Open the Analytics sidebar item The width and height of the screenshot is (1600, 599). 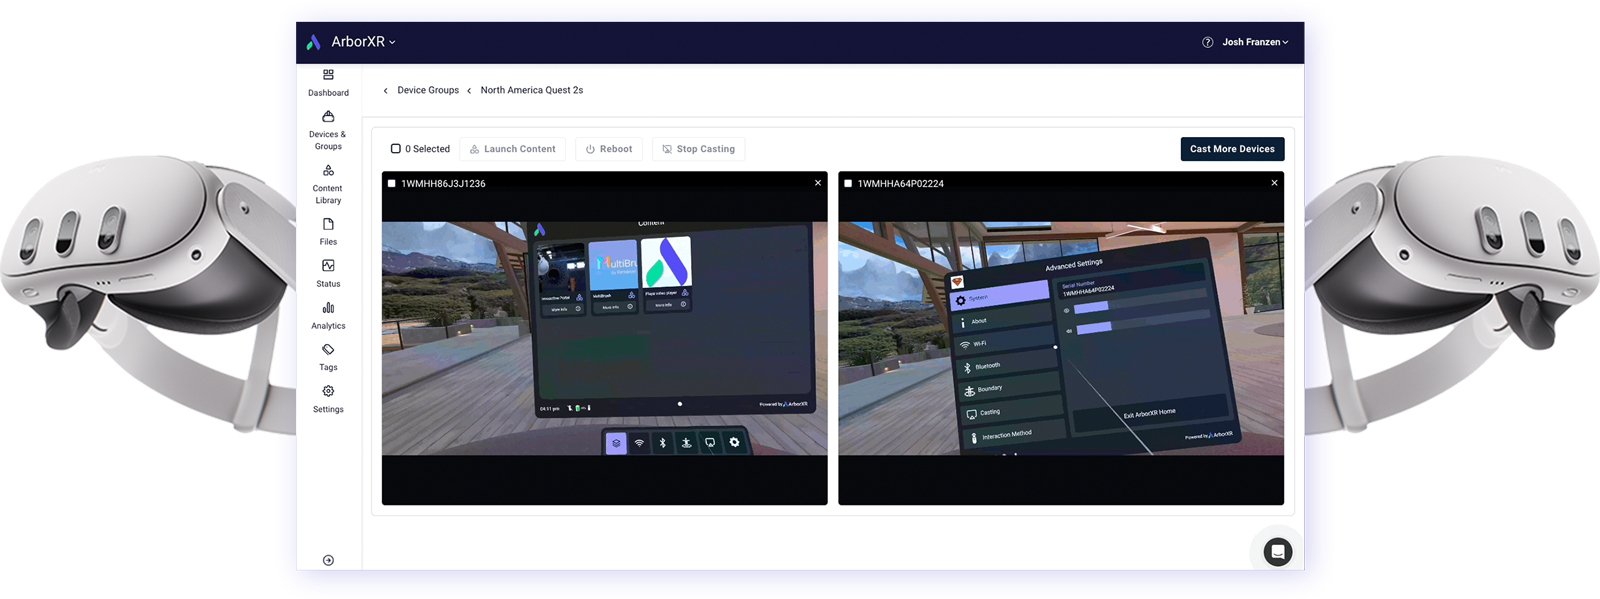click(328, 315)
